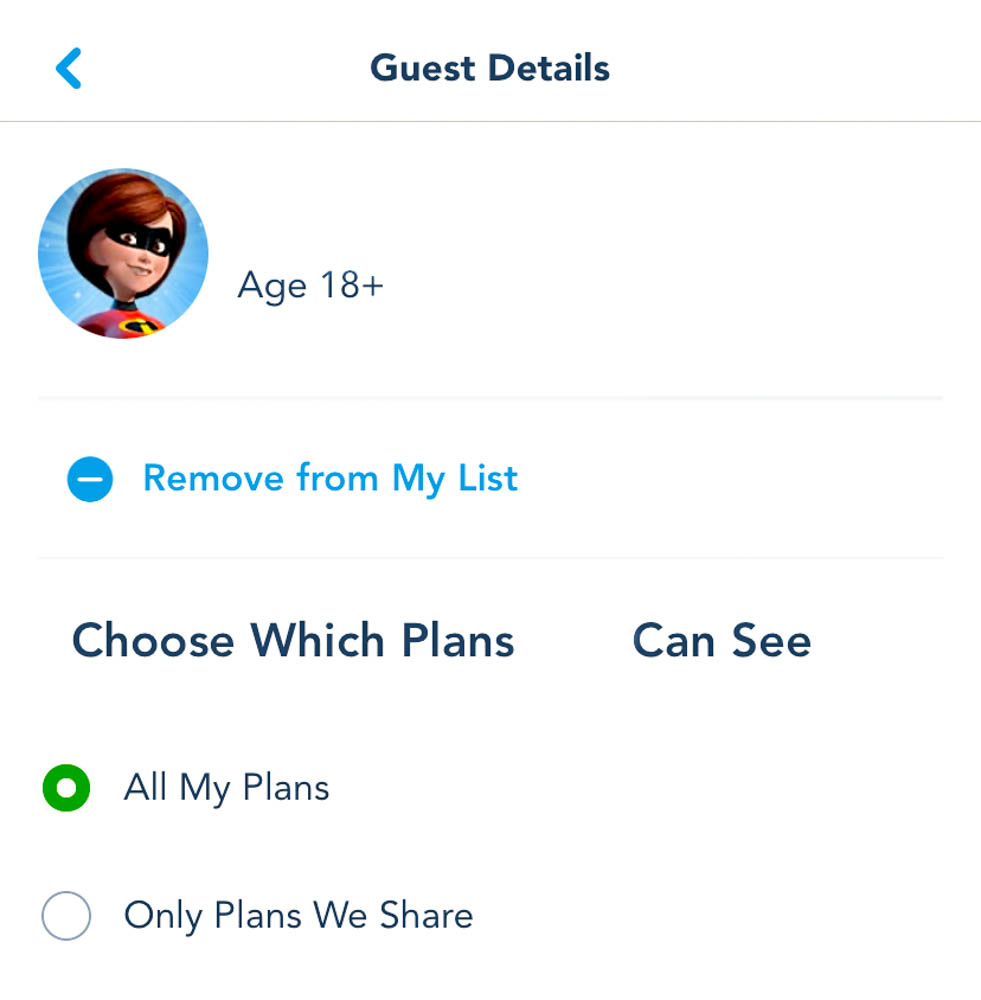Click the word "Share" in the second option
Viewport: 981px width, 1000px height.
pyautogui.click(x=426, y=916)
